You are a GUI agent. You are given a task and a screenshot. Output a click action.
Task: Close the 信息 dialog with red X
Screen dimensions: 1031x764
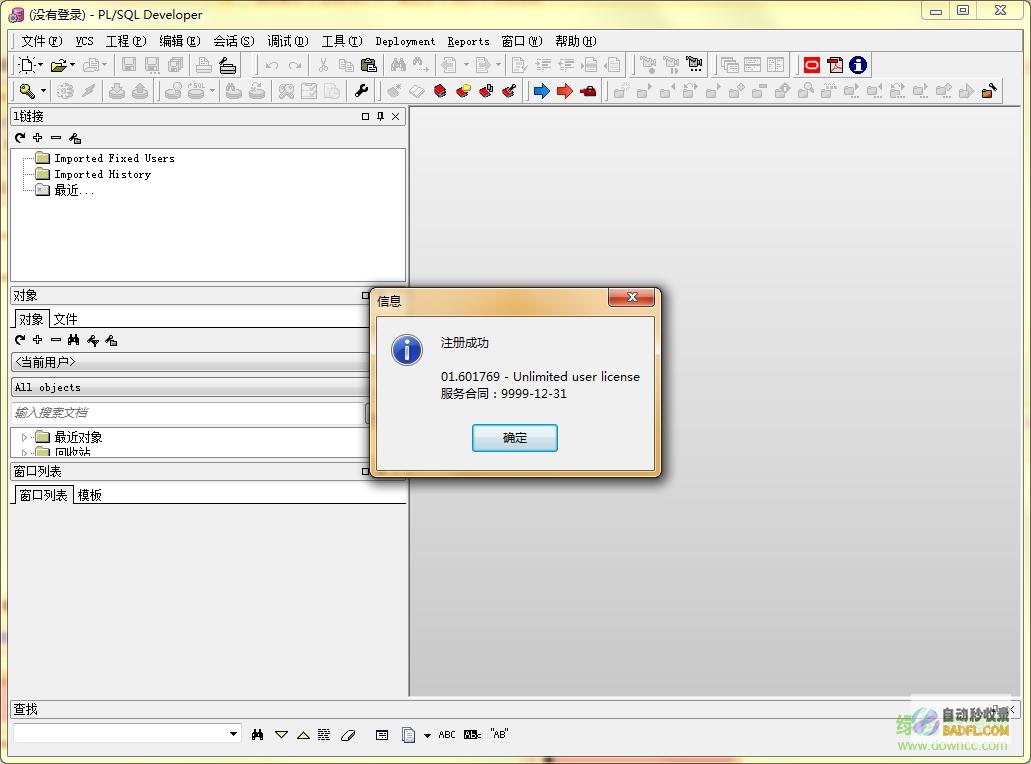click(x=631, y=297)
